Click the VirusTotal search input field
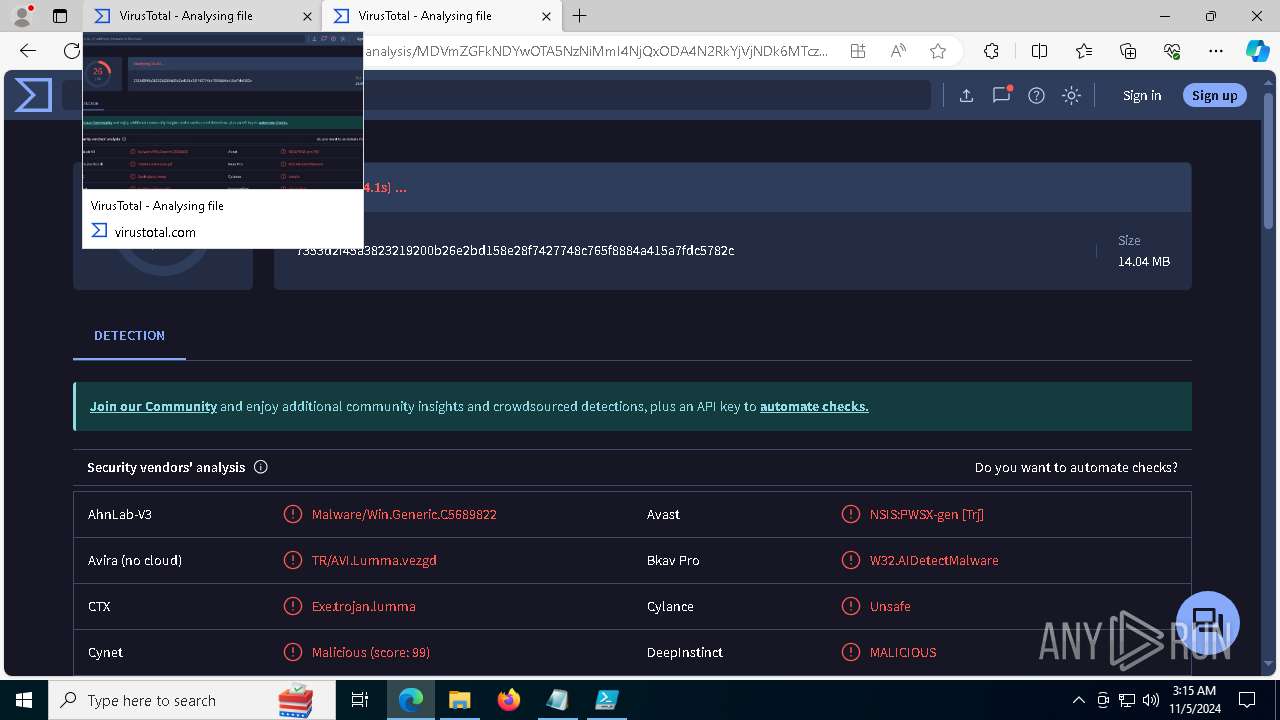Image resolution: width=1280 pixels, height=720 pixels. click(x=646, y=95)
